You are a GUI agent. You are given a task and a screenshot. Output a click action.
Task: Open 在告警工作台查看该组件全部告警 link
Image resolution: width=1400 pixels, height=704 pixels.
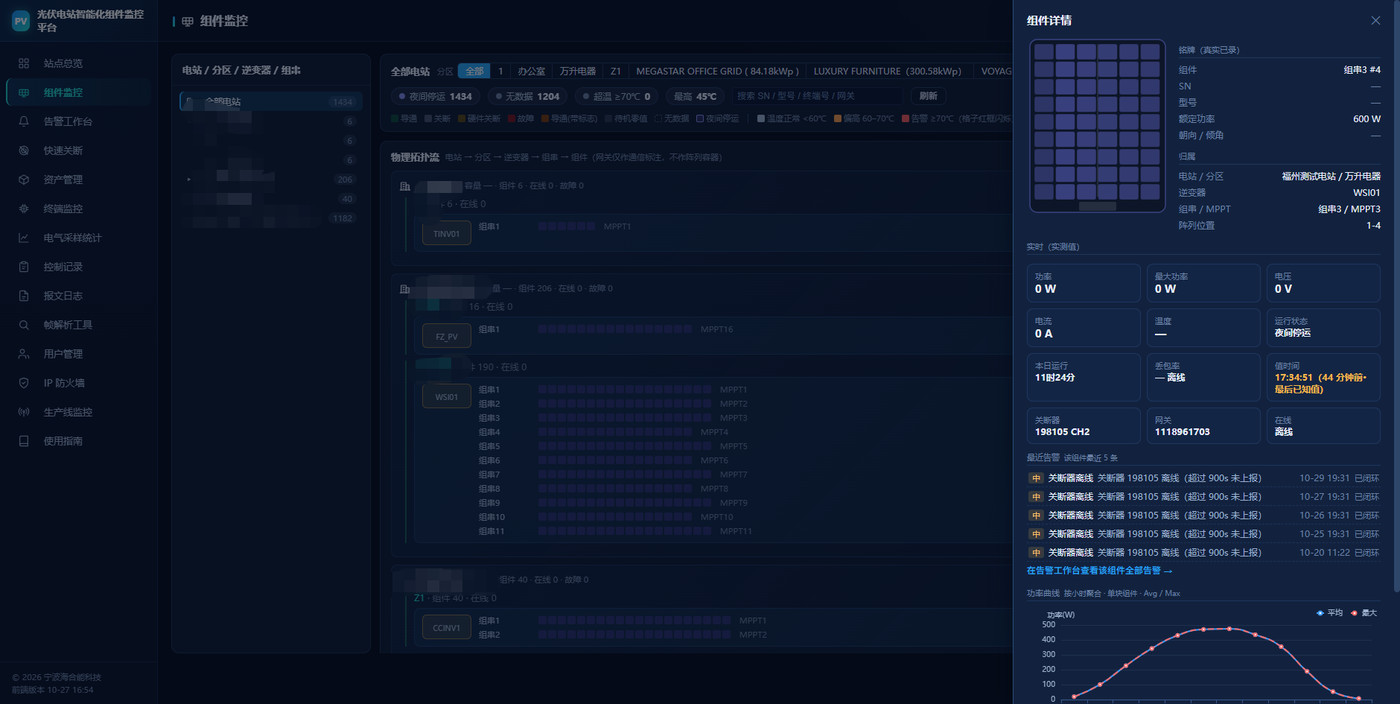pos(1099,571)
